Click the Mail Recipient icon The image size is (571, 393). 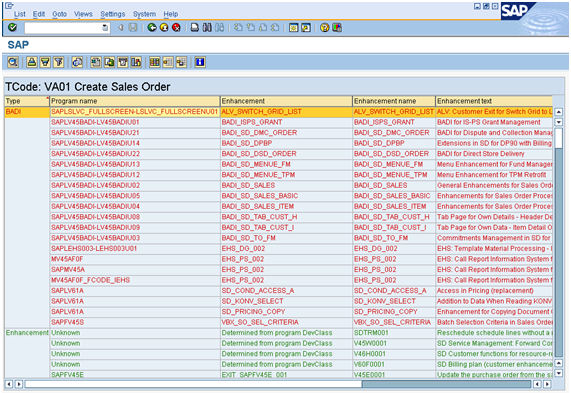tap(123, 62)
